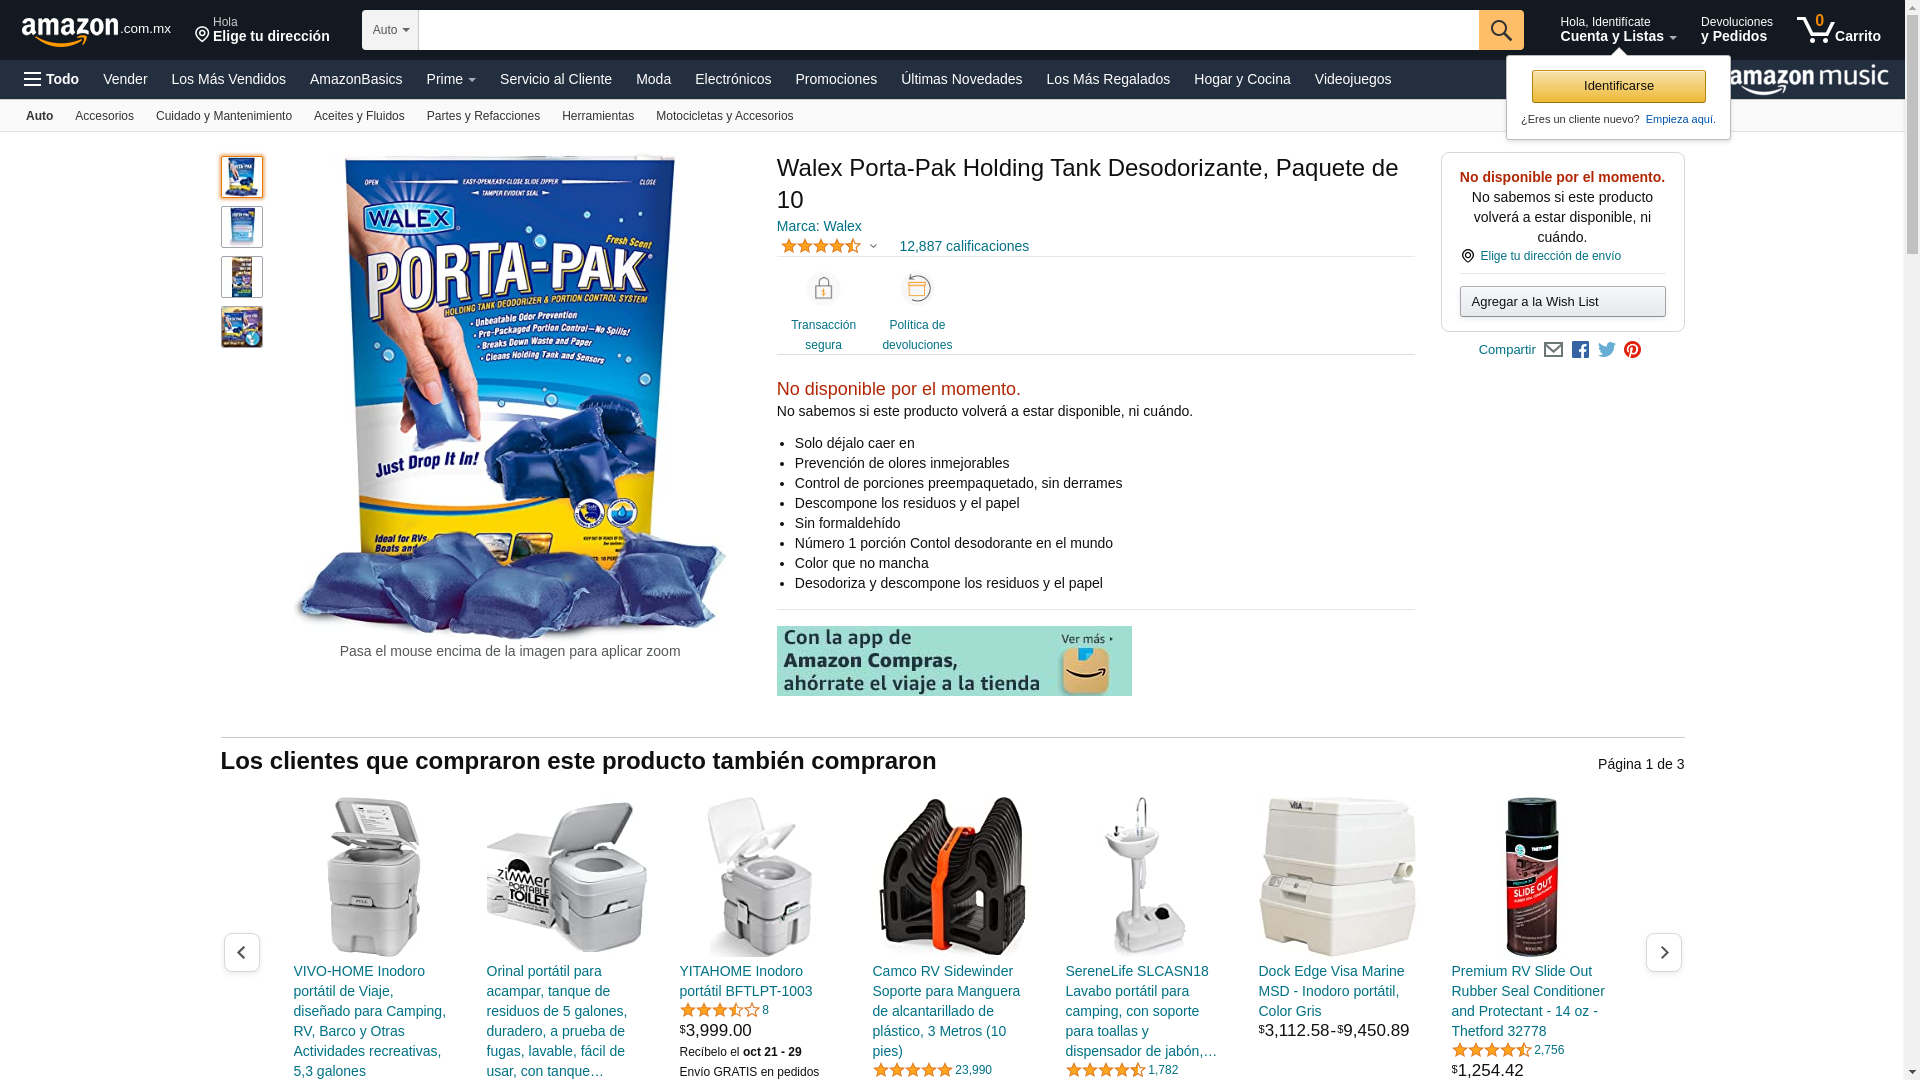Viewport: 1920px width, 1080px height.
Task: Select Aceites y Fluidos subcategory
Action: tap(359, 116)
